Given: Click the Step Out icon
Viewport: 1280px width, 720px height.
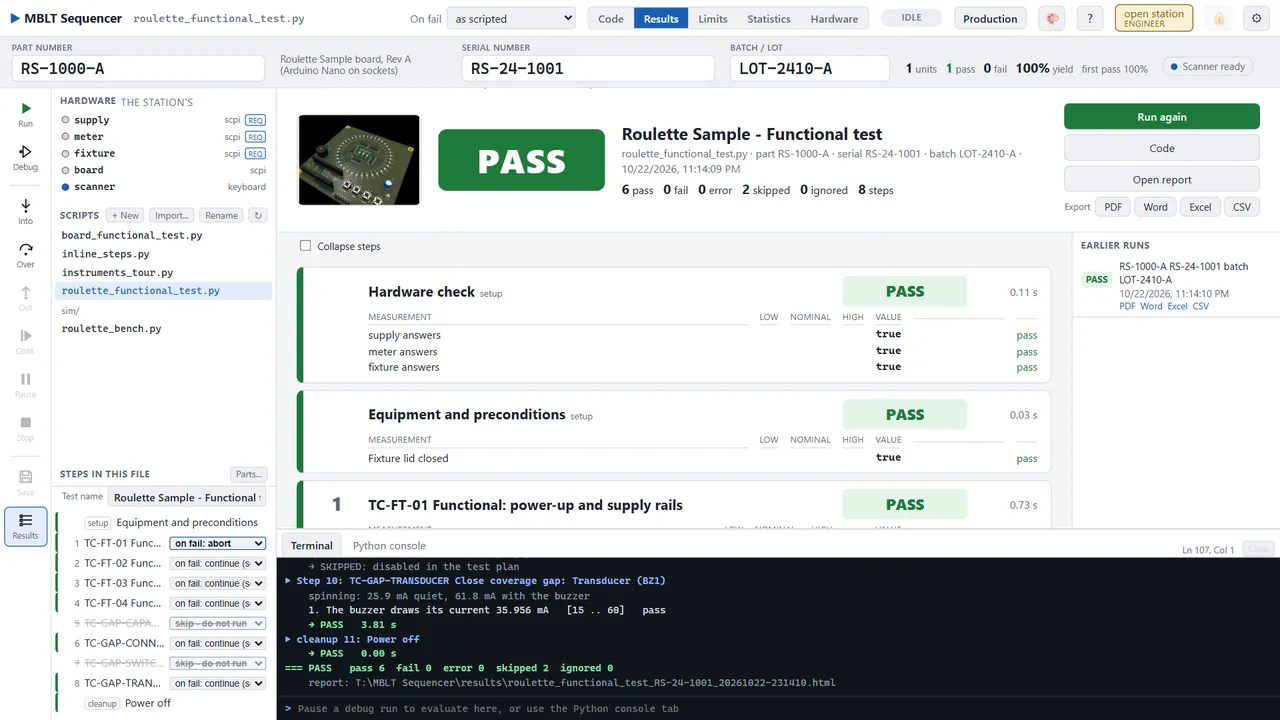Looking at the screenshot, I should pos(25,298).
